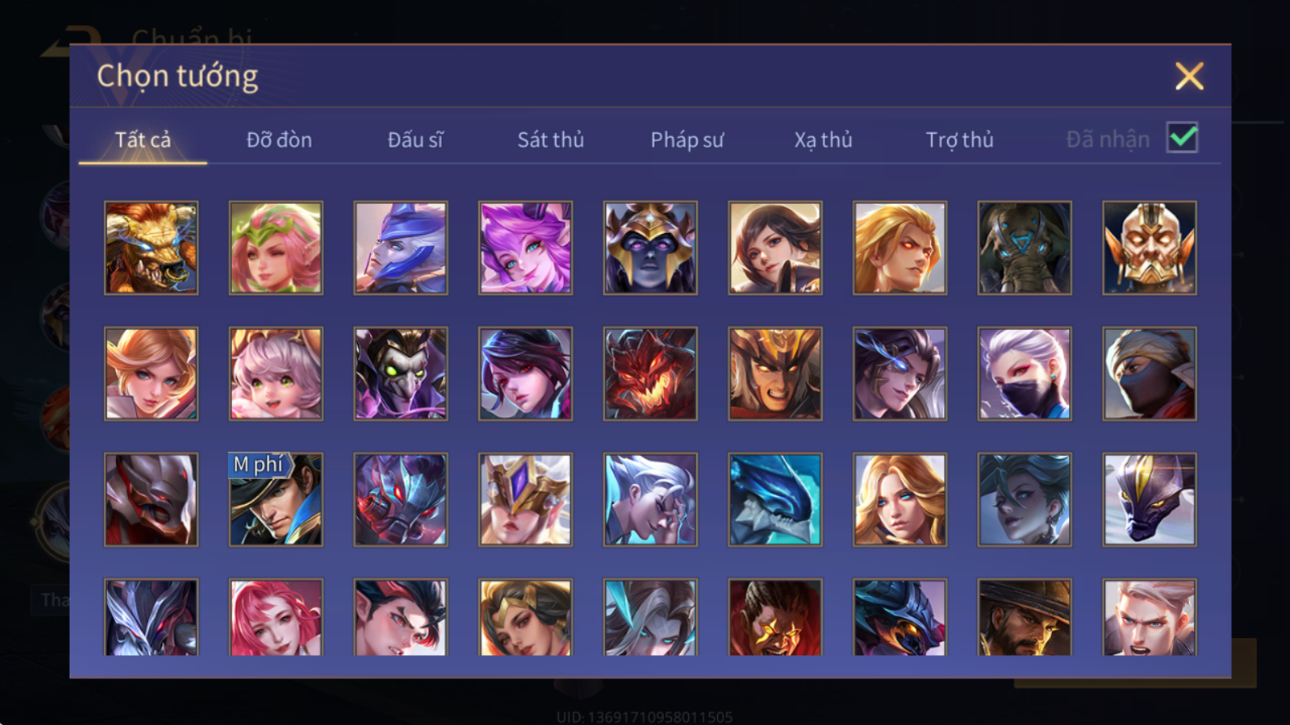Viewport: 1290px width, 725px height.
Task: Select the cowboy with hat and beard
Action: [x=1024, y=617]
